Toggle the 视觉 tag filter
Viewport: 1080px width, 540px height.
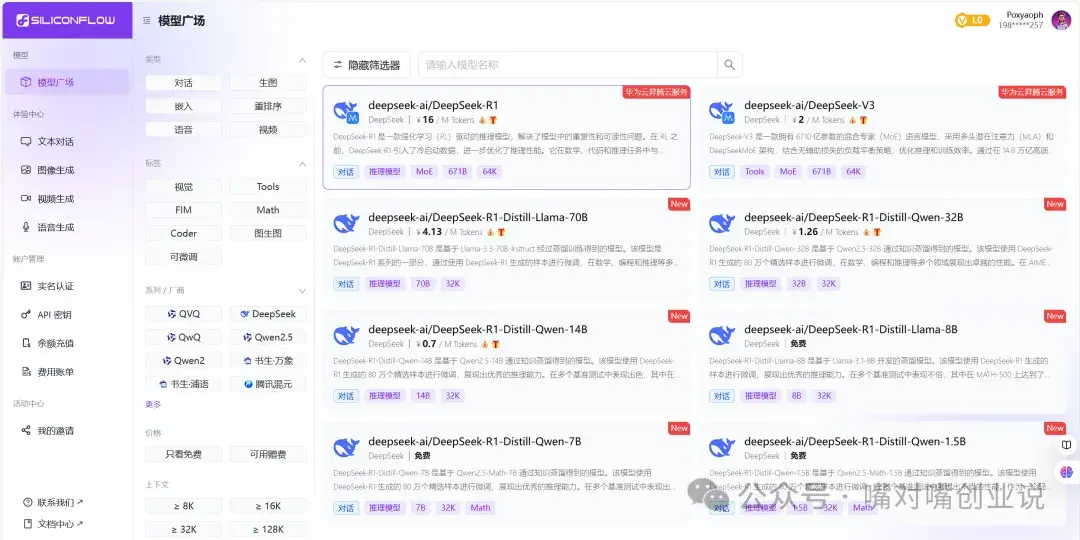pyautogui.click(x=183, y=187)
